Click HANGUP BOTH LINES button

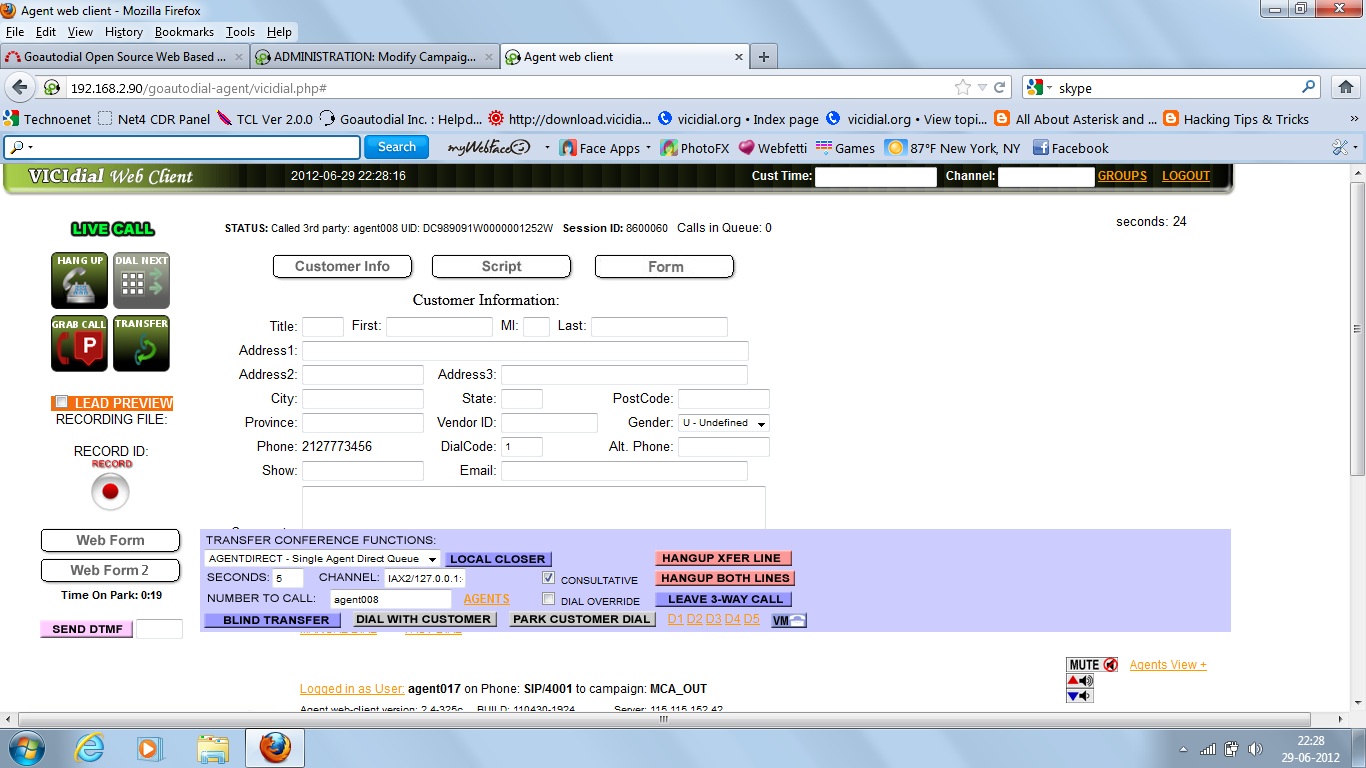[724, 578]
